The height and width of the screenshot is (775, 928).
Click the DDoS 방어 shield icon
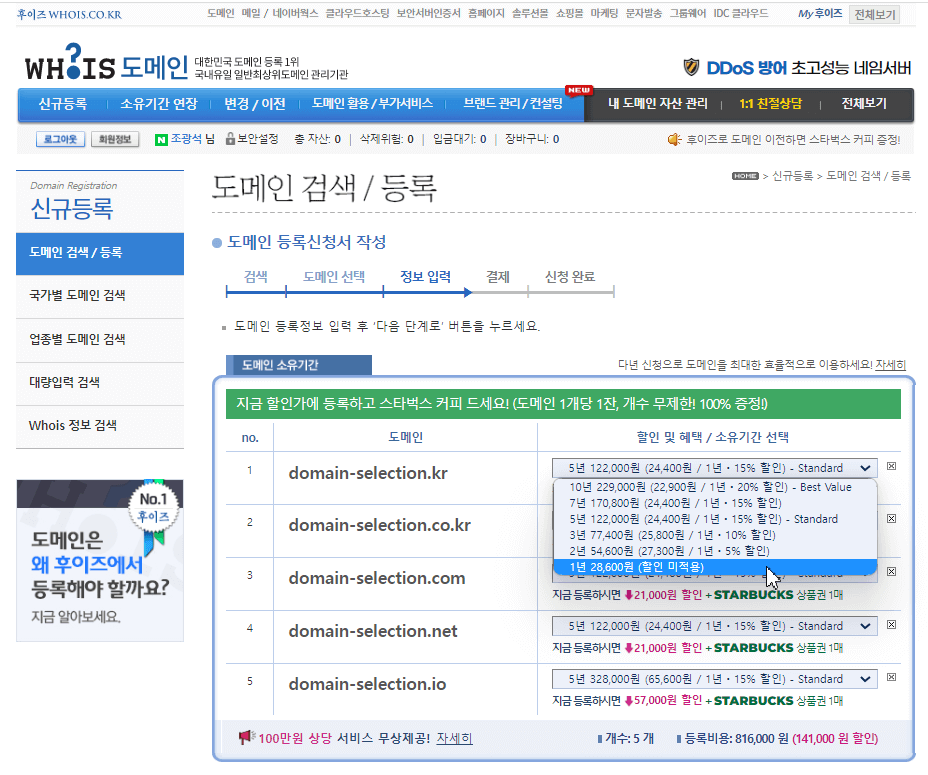pyautogui.click(x=691, y=62)
